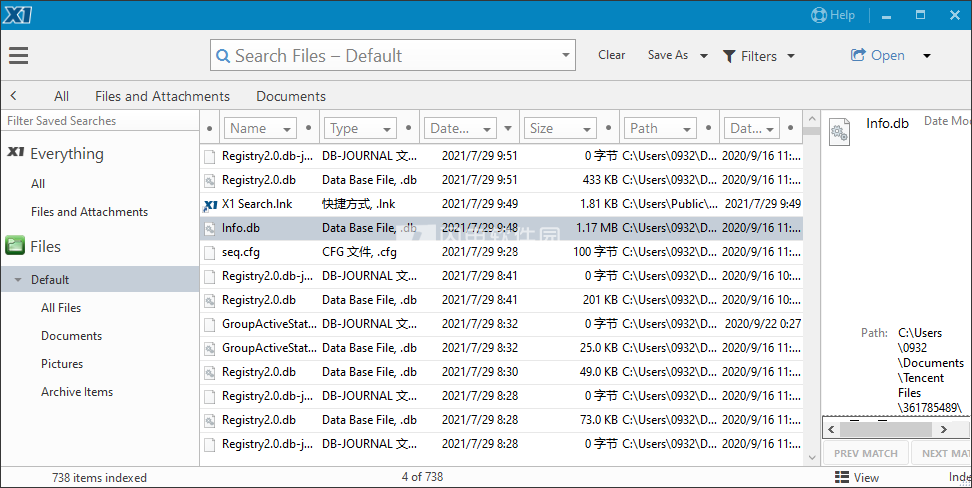This screenshot has height=488, width=972.
Task: Select the X1 Search.lnk file name
Action: tap(257, 204)
